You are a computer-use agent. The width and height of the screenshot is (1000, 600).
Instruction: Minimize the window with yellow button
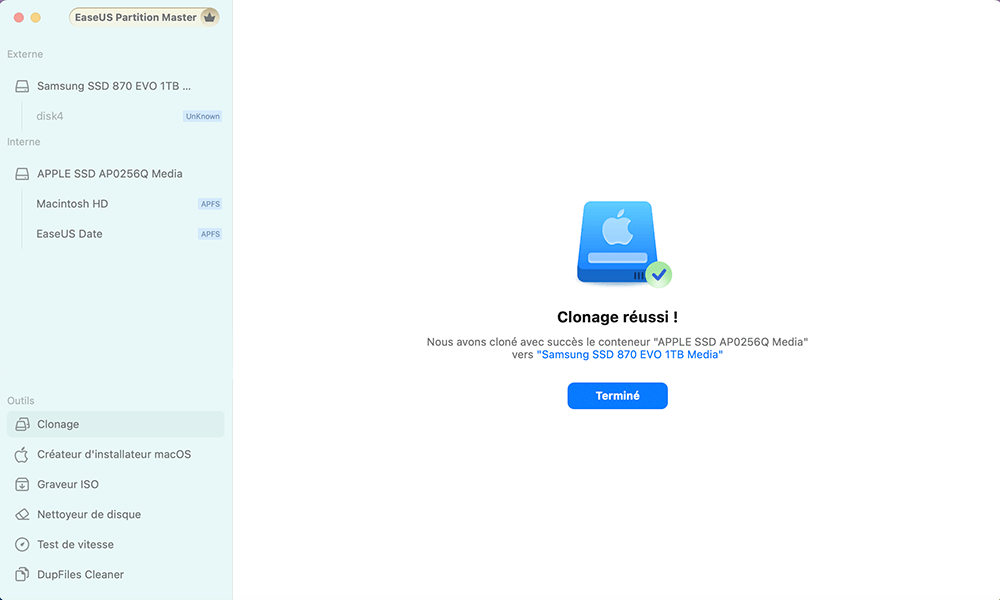click(x=36, y=18)
